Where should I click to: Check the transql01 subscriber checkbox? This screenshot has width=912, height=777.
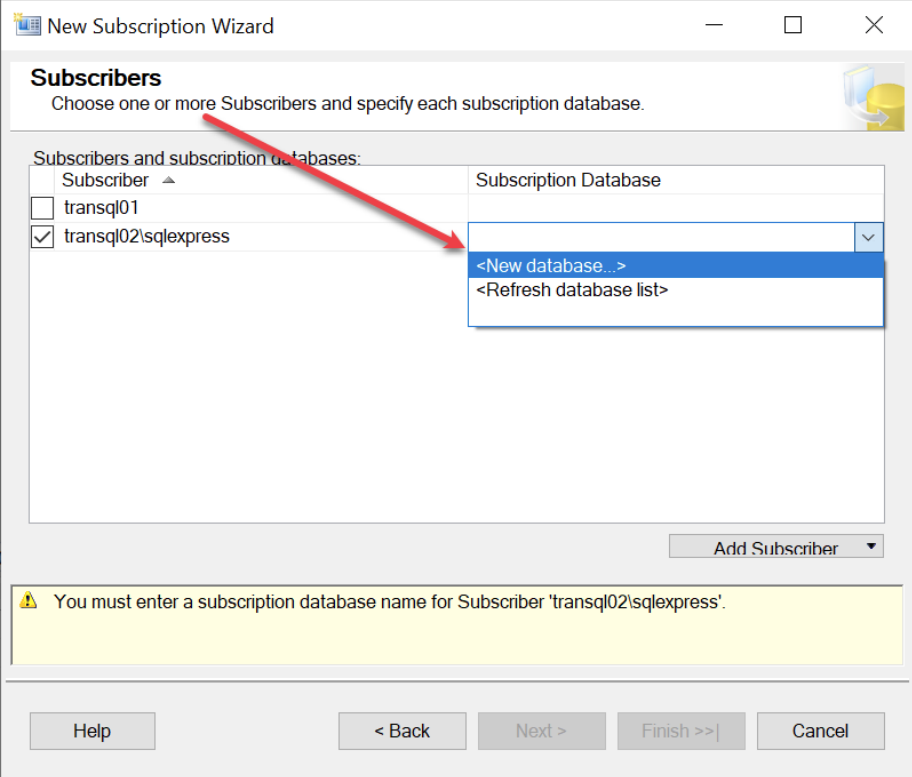[x=42, y=208]
